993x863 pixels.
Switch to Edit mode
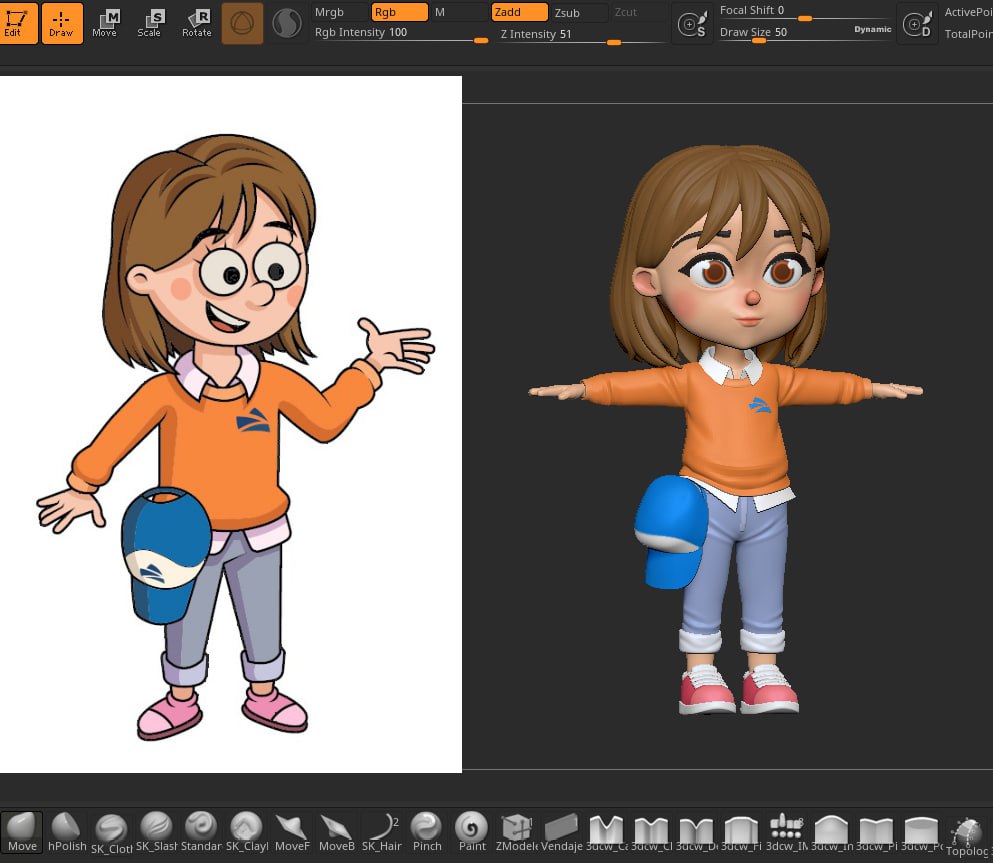(17, 22)
